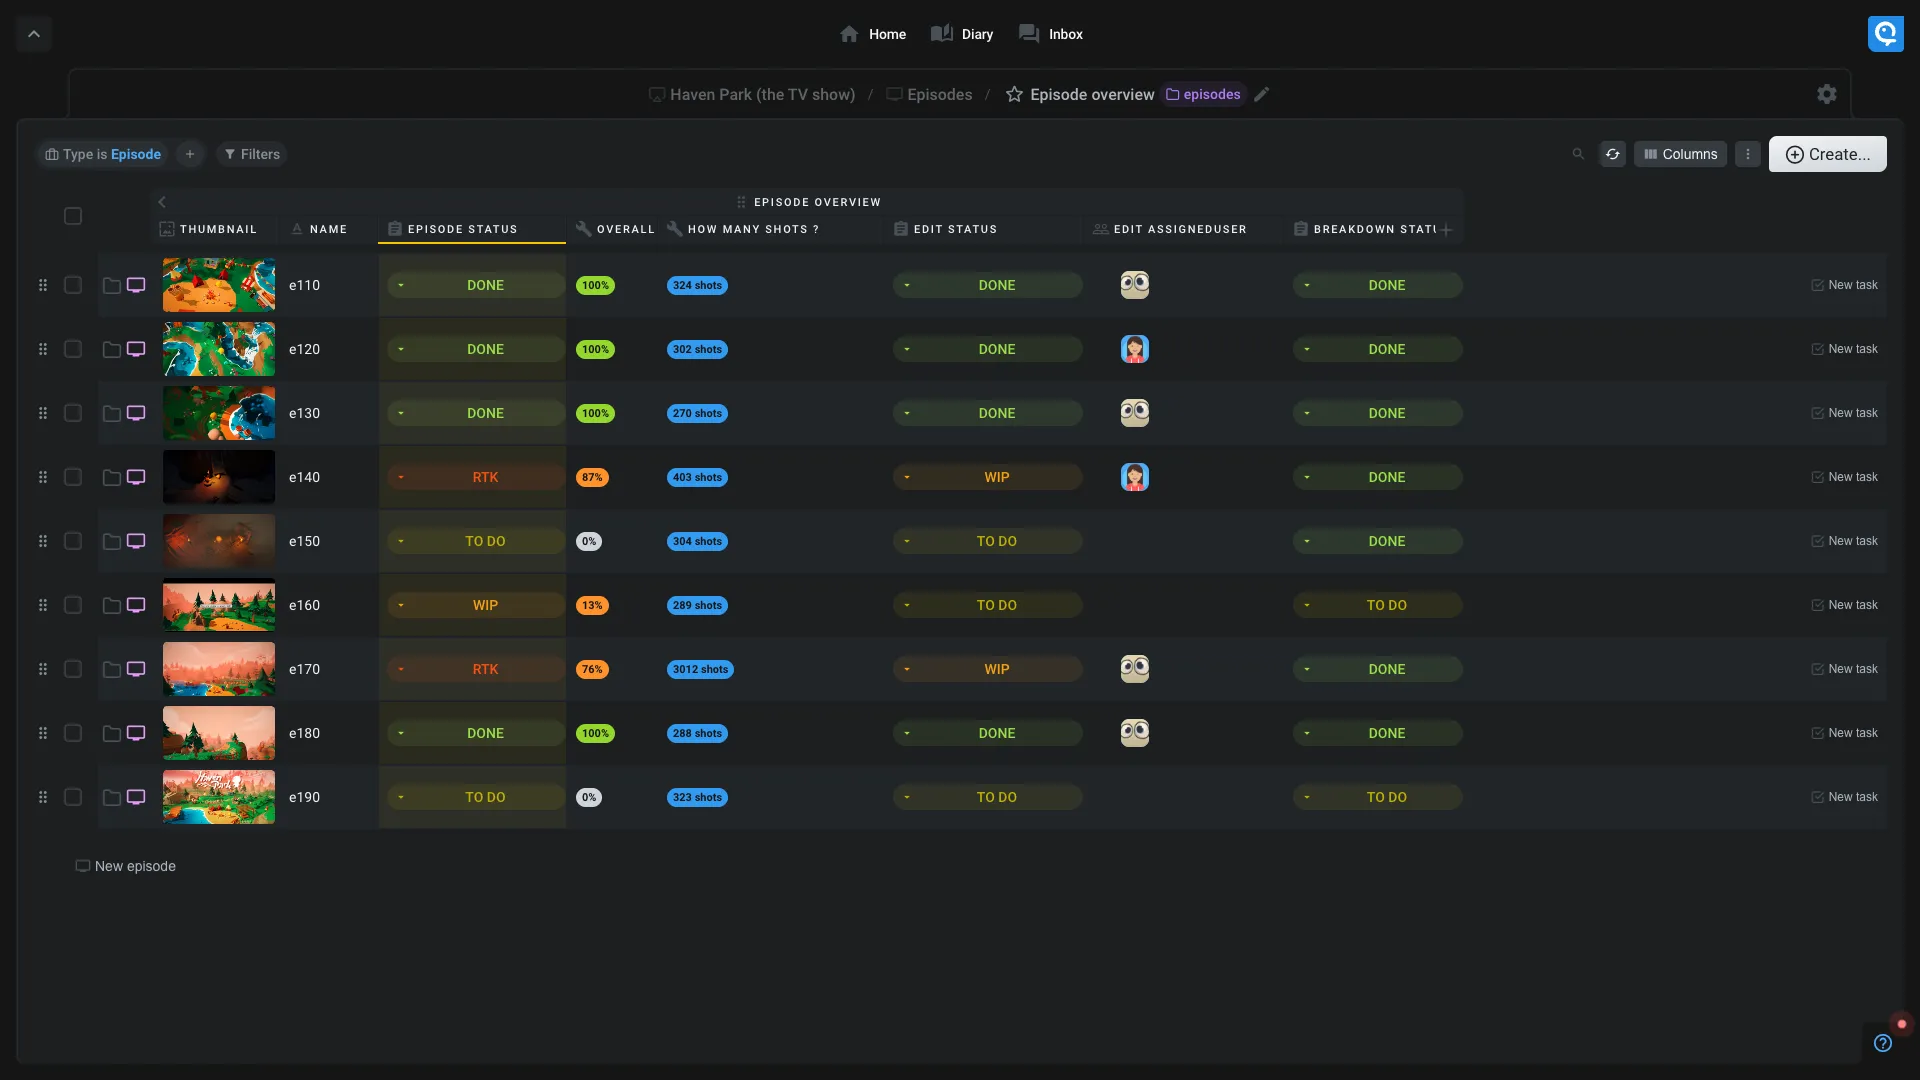Click the pencil edit icon beside episodes tag
1920x1080 pixels.
[x=1262, y=94]
